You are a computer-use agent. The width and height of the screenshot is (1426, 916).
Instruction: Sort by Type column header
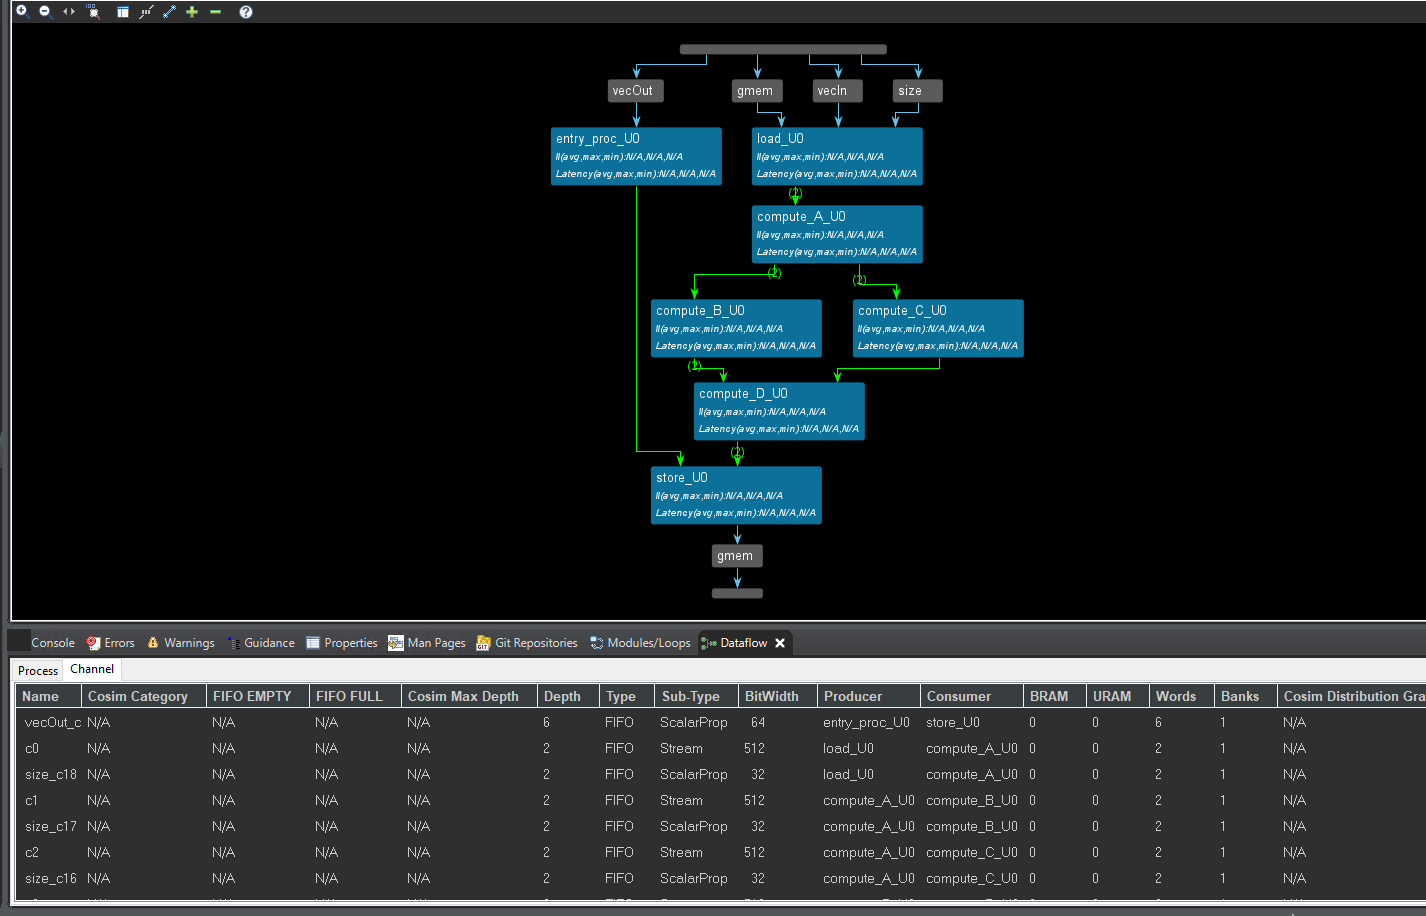[627, 696]
